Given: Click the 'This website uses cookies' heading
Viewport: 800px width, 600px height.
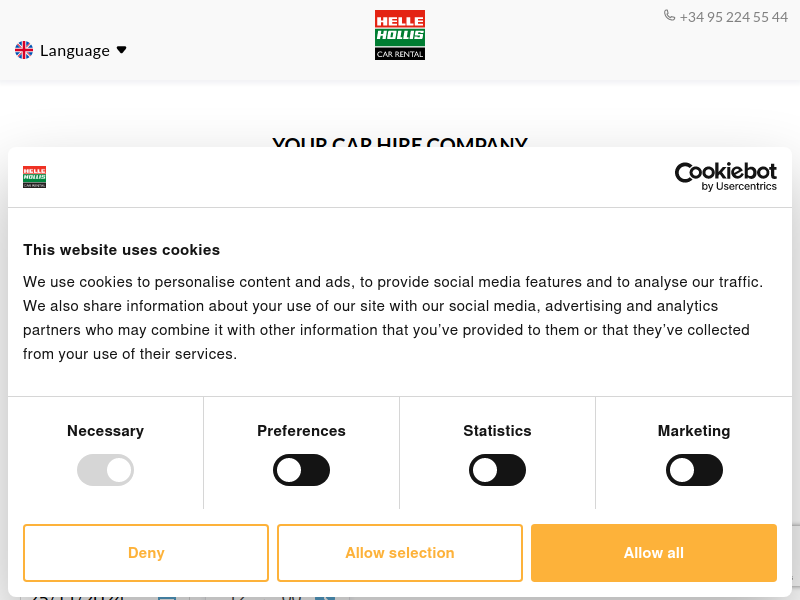Looking at the screenshot, I should pos(121,249).
